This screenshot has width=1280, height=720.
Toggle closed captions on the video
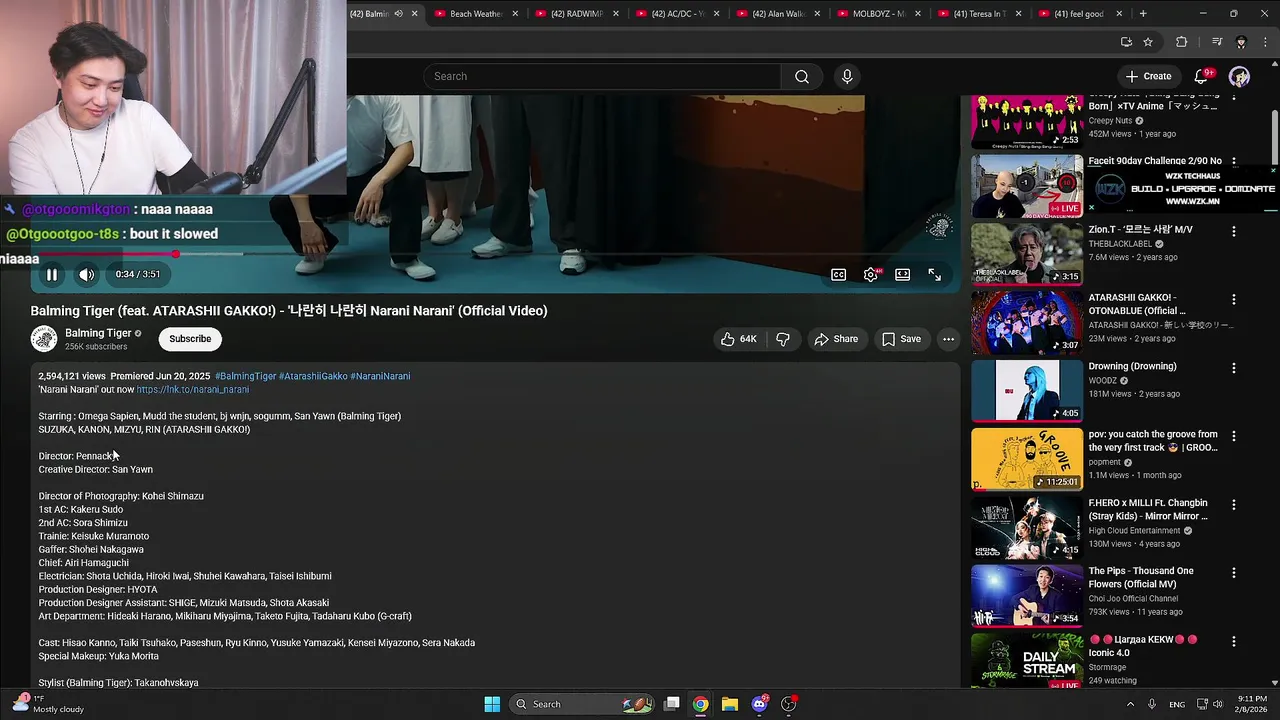point(839,275)
